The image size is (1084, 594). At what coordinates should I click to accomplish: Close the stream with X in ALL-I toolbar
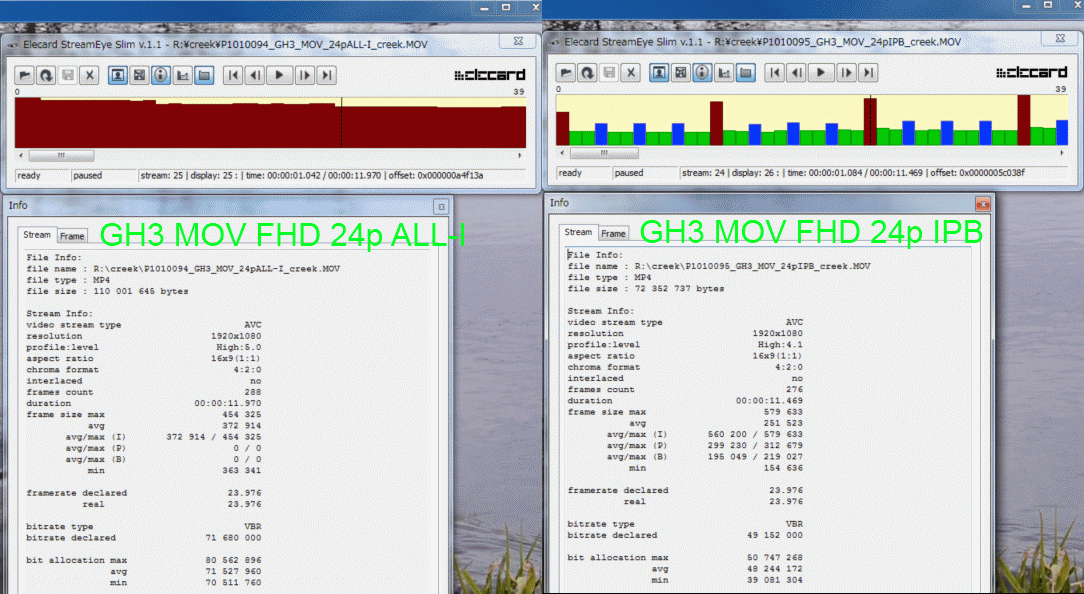[90, 75]
